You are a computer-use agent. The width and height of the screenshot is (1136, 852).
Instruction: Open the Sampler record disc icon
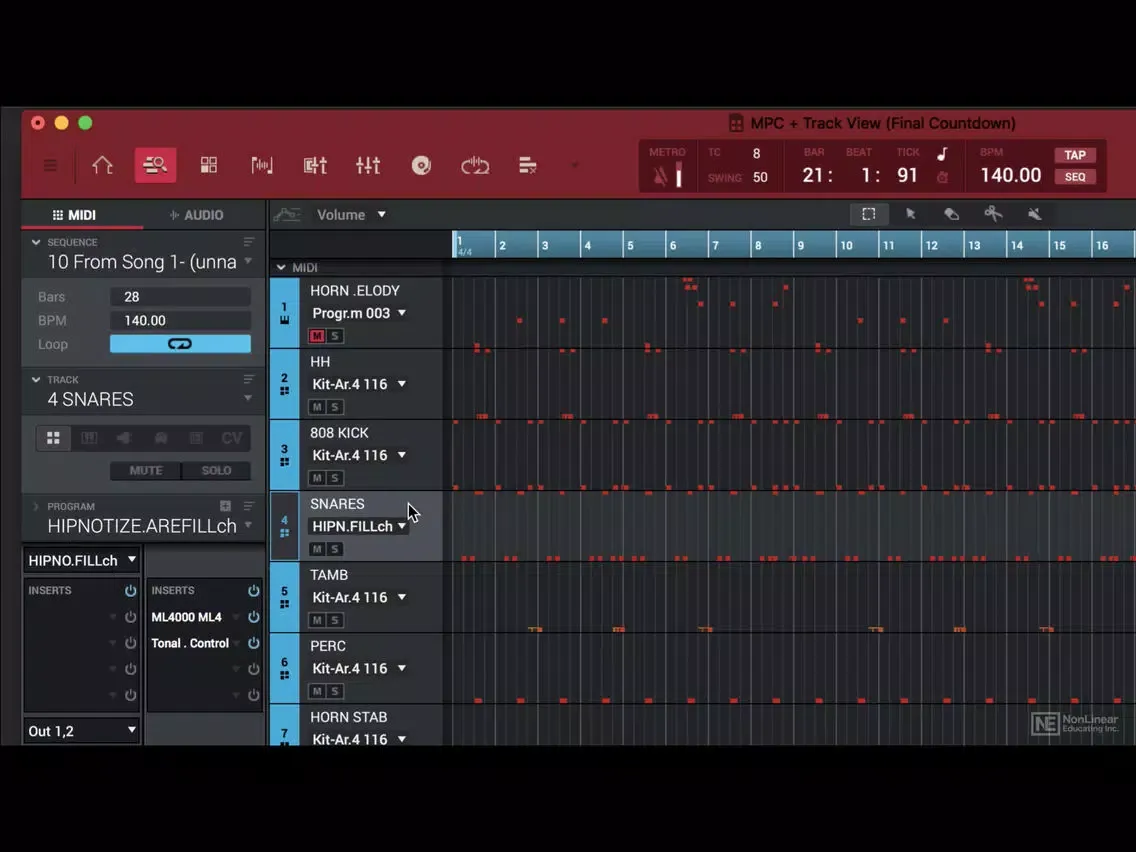pos(421,165)
